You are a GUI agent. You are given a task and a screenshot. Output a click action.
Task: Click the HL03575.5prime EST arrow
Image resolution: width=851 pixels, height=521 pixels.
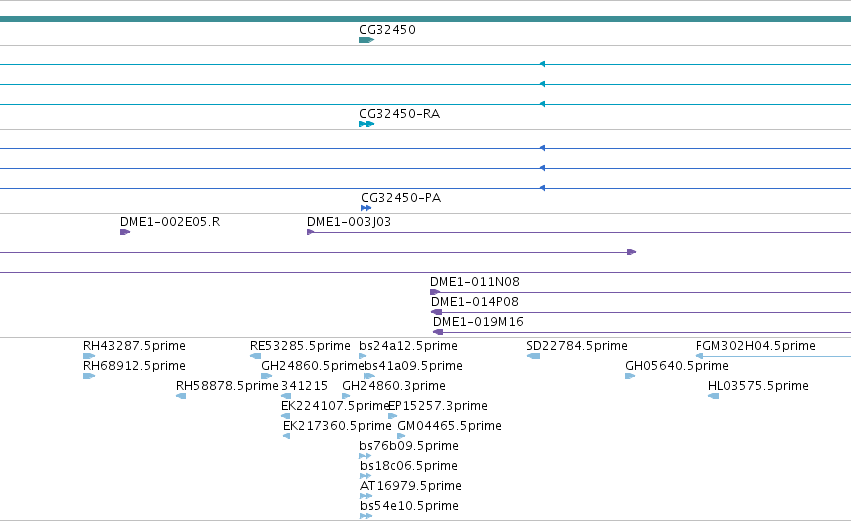point(714,397)
